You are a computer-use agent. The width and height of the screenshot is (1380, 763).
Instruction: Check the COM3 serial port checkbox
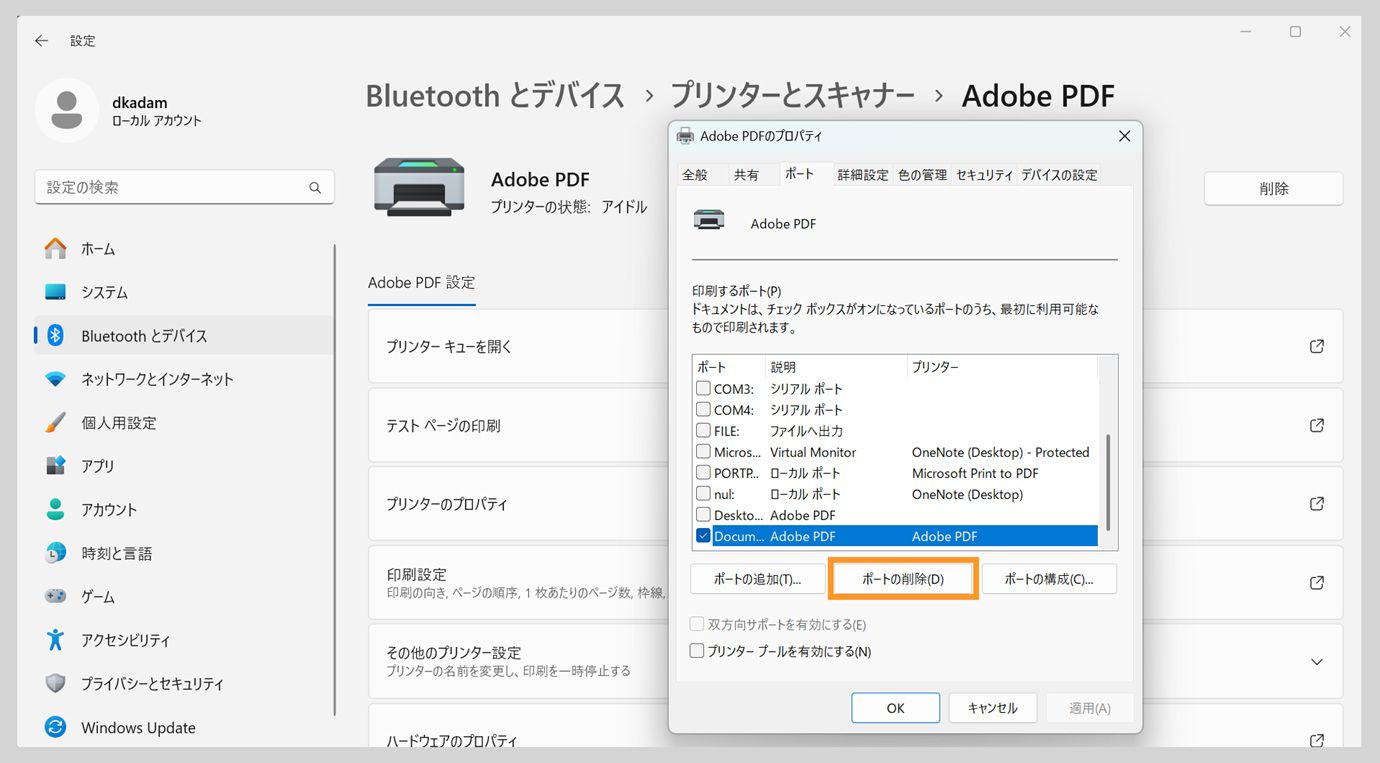click(703, 388)
